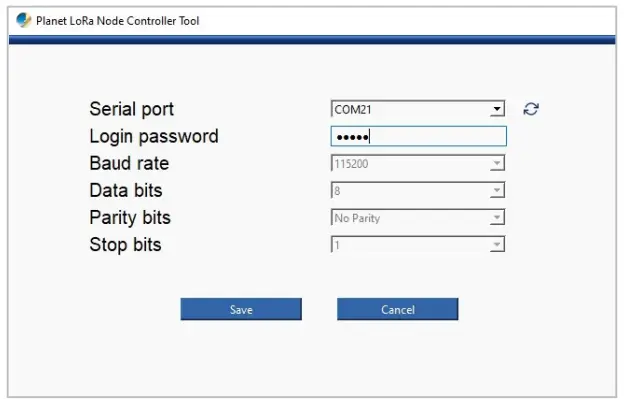Image resolution: width=624 pixels, height=406 pixels.
Task: Click the COM21 serial port text box
Action: 410,109
